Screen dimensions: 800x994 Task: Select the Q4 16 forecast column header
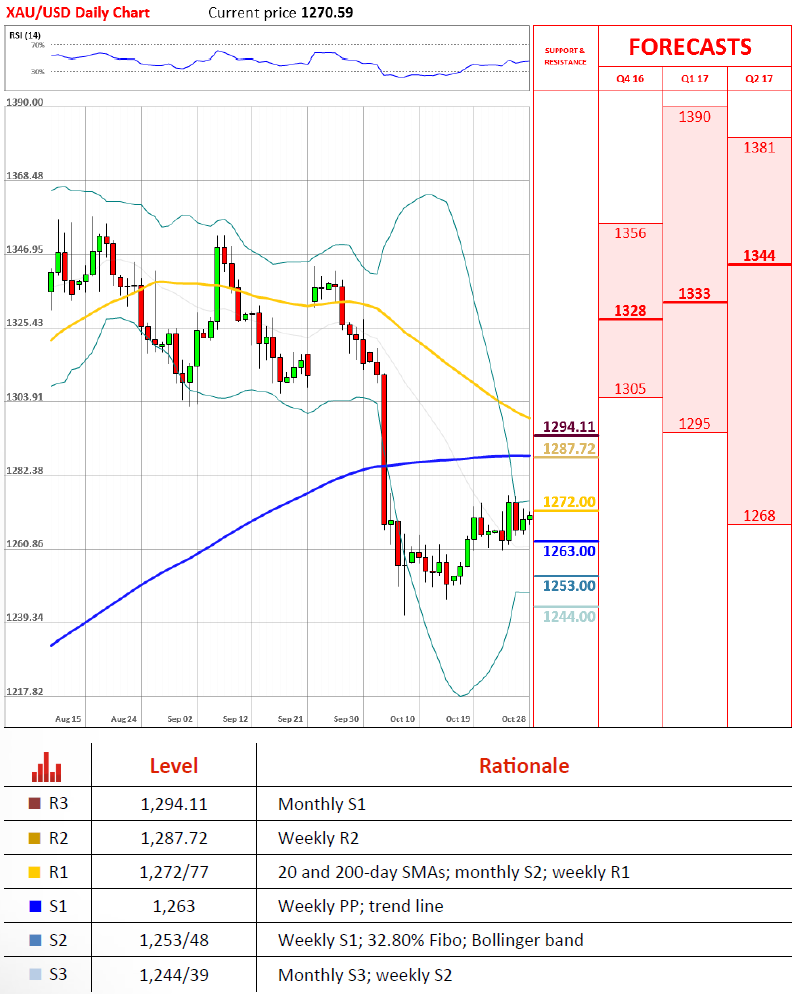(630, 79)
